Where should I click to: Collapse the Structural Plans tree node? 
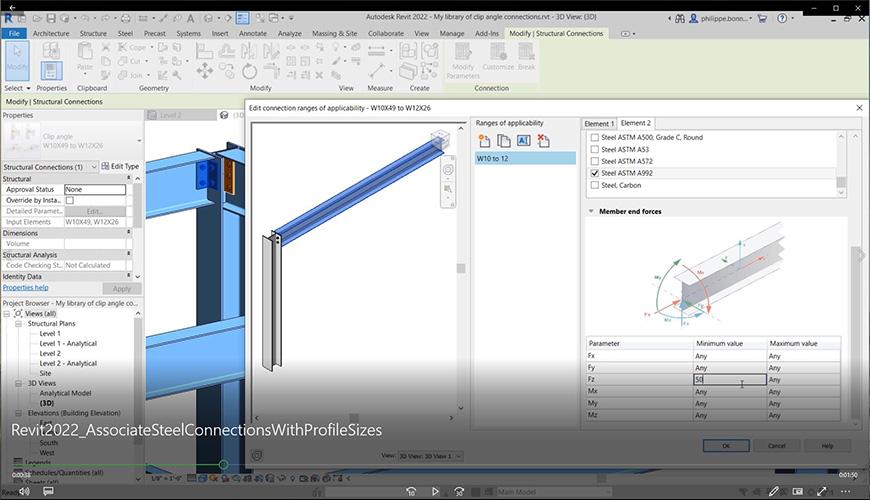(x=18, y=324)
